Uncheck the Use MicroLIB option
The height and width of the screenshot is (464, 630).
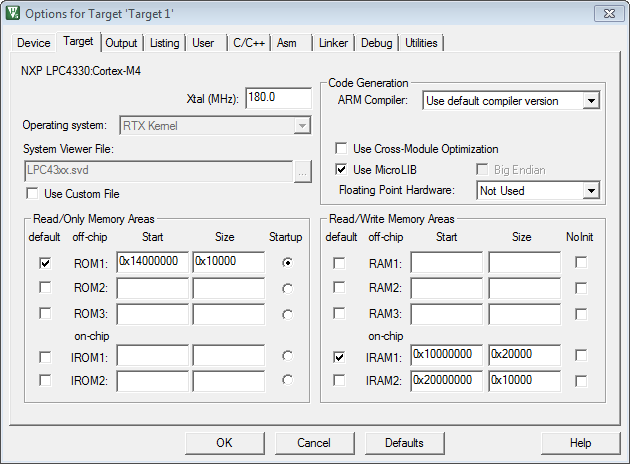(342, 170)
